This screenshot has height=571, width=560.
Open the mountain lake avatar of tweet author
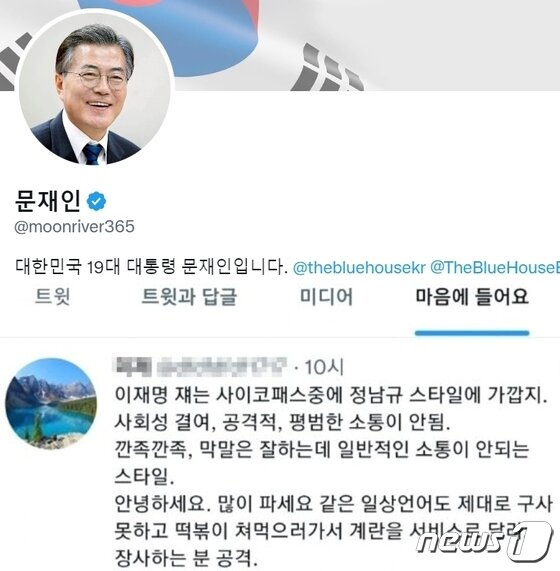tap(51, 403)
